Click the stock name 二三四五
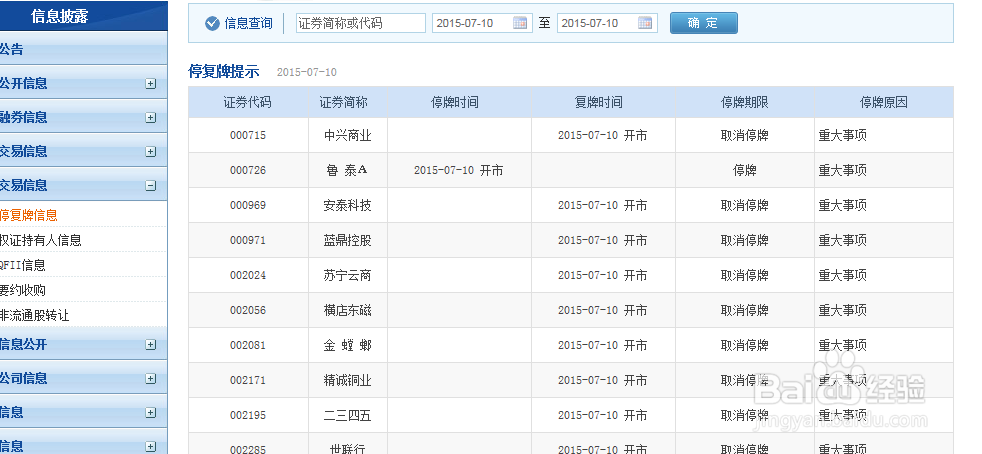 [x=348, y=416]
